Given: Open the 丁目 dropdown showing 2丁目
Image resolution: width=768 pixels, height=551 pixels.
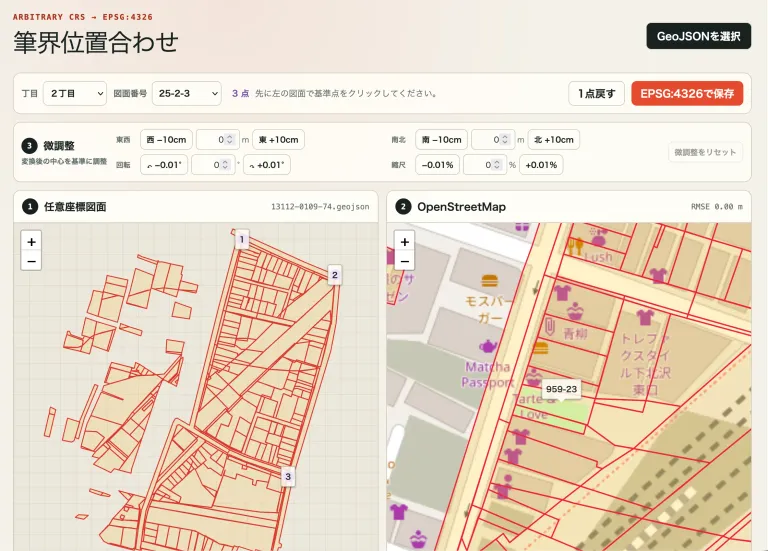Looking at the screenshot, I should pos(75,94).
